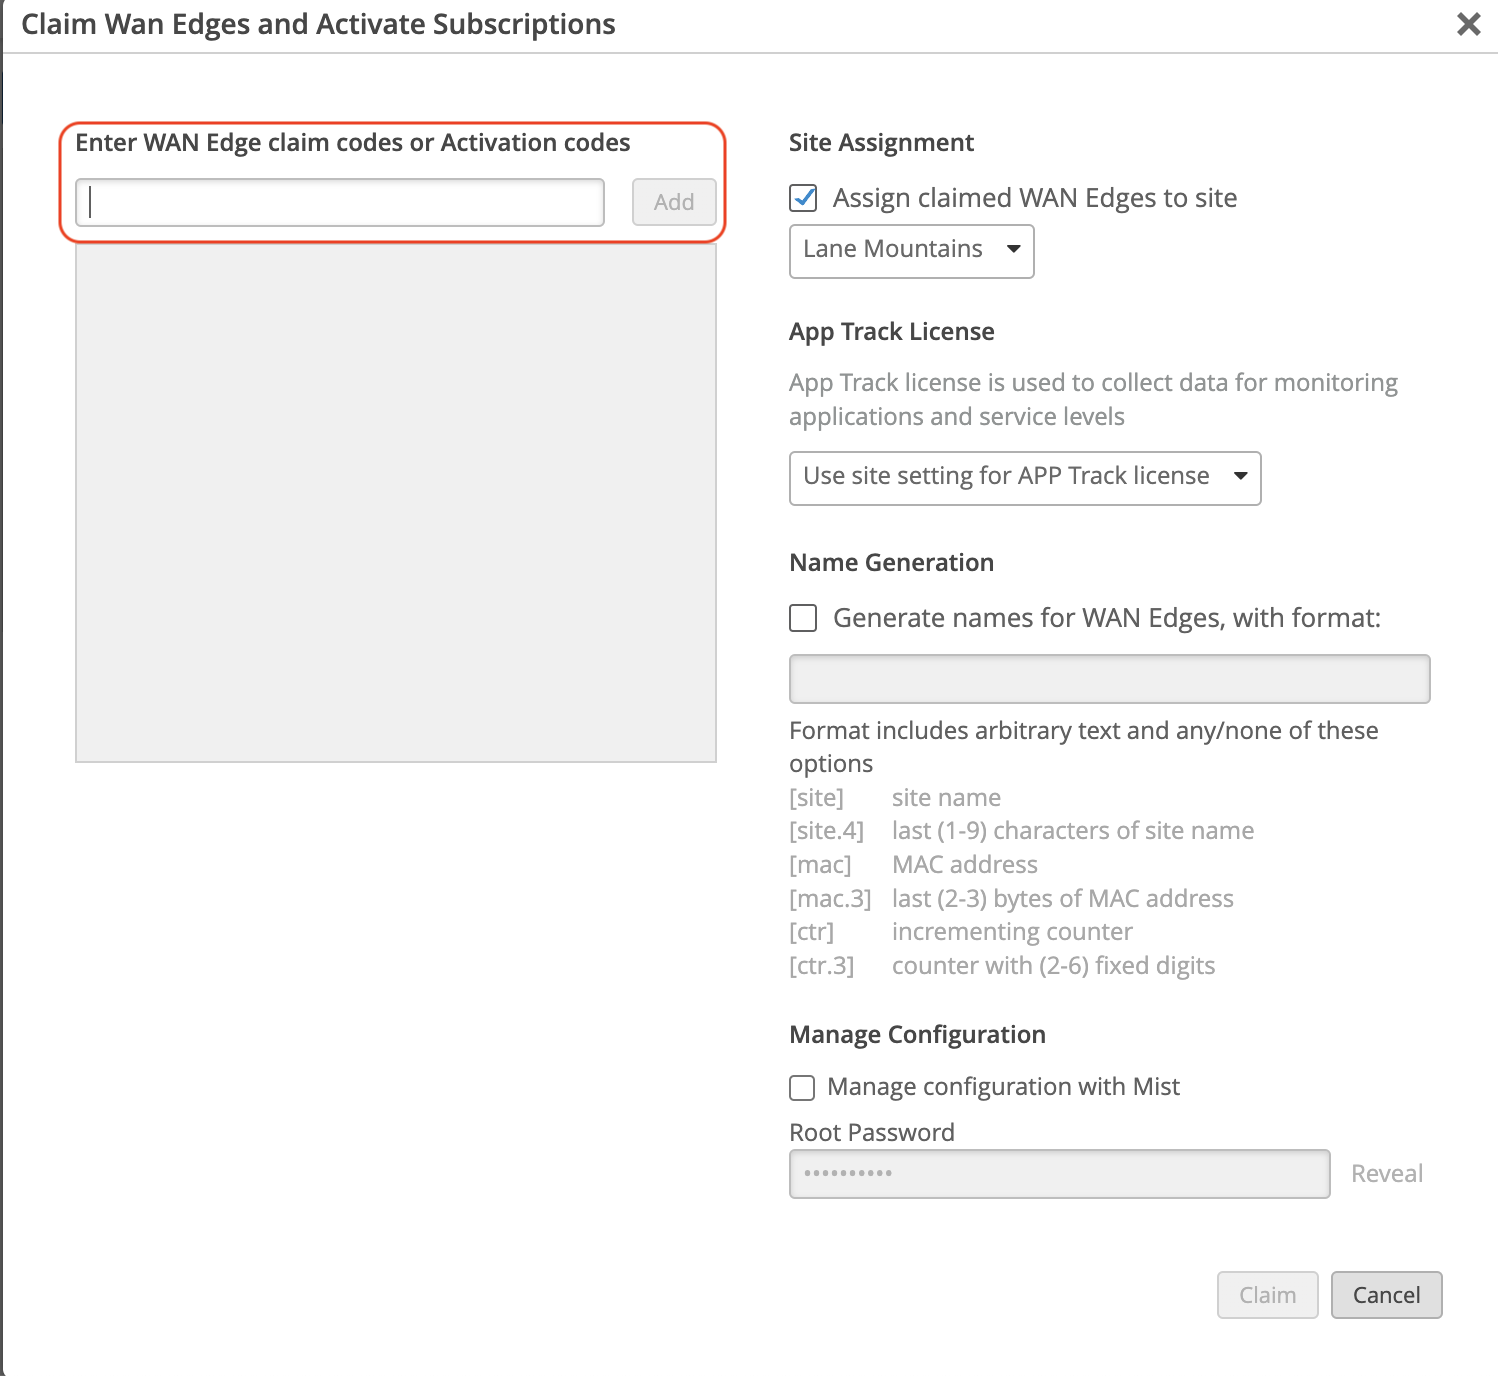Click the [mac] format option
The image size is (1498, 1376).
[820, 865]
